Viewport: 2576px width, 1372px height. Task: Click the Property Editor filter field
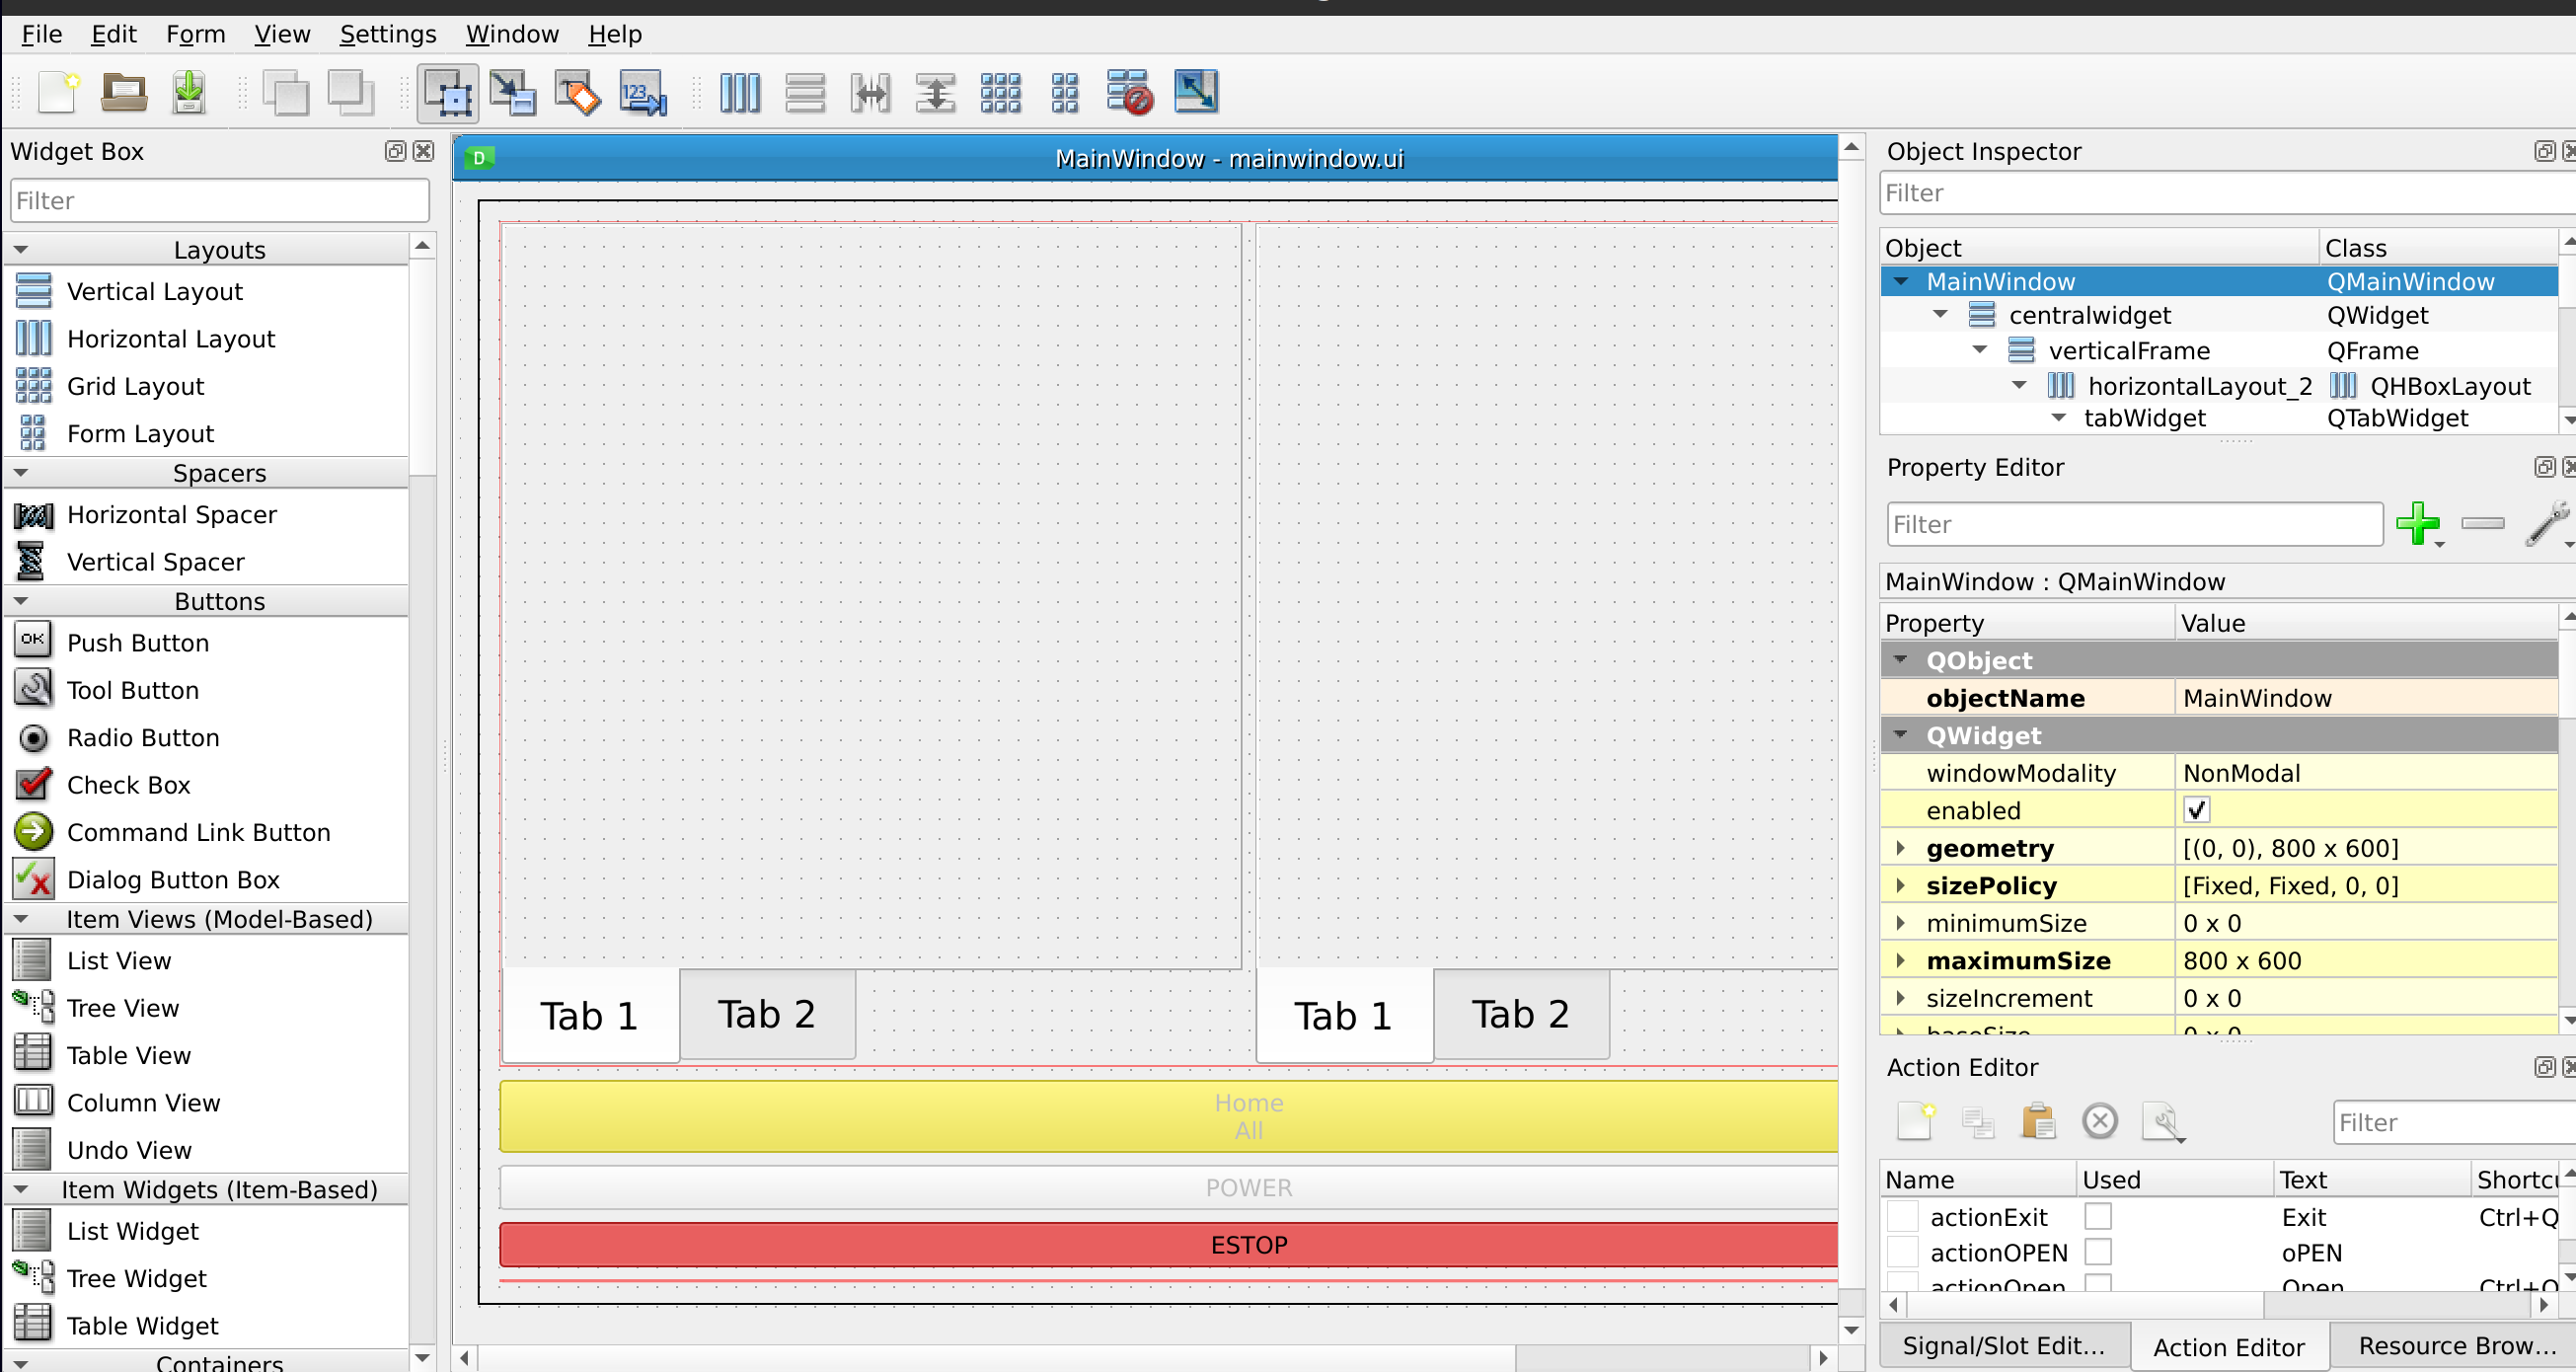pyautogui.click(x=2134, y=524)
